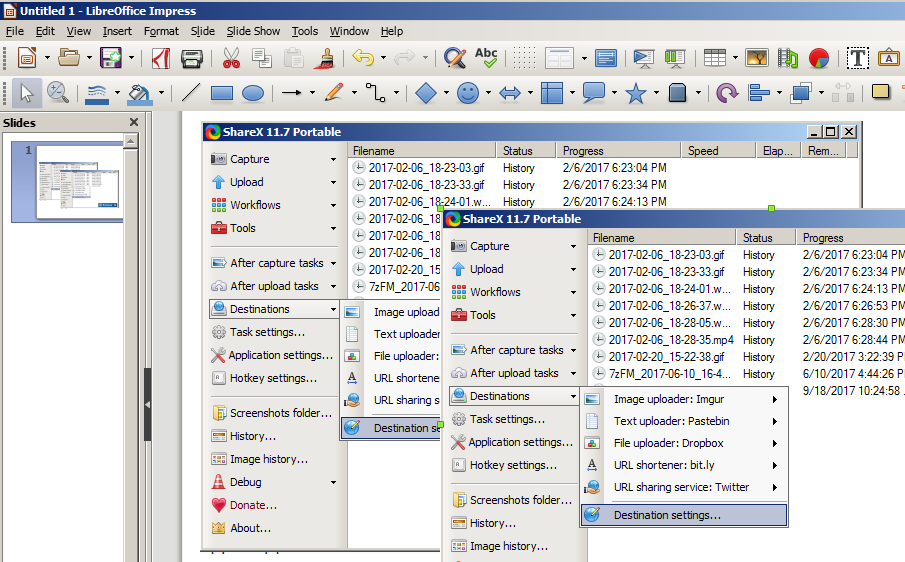Click the Open folder icon
This screenshot has width=905, height=562.
[x=69, y=58]
